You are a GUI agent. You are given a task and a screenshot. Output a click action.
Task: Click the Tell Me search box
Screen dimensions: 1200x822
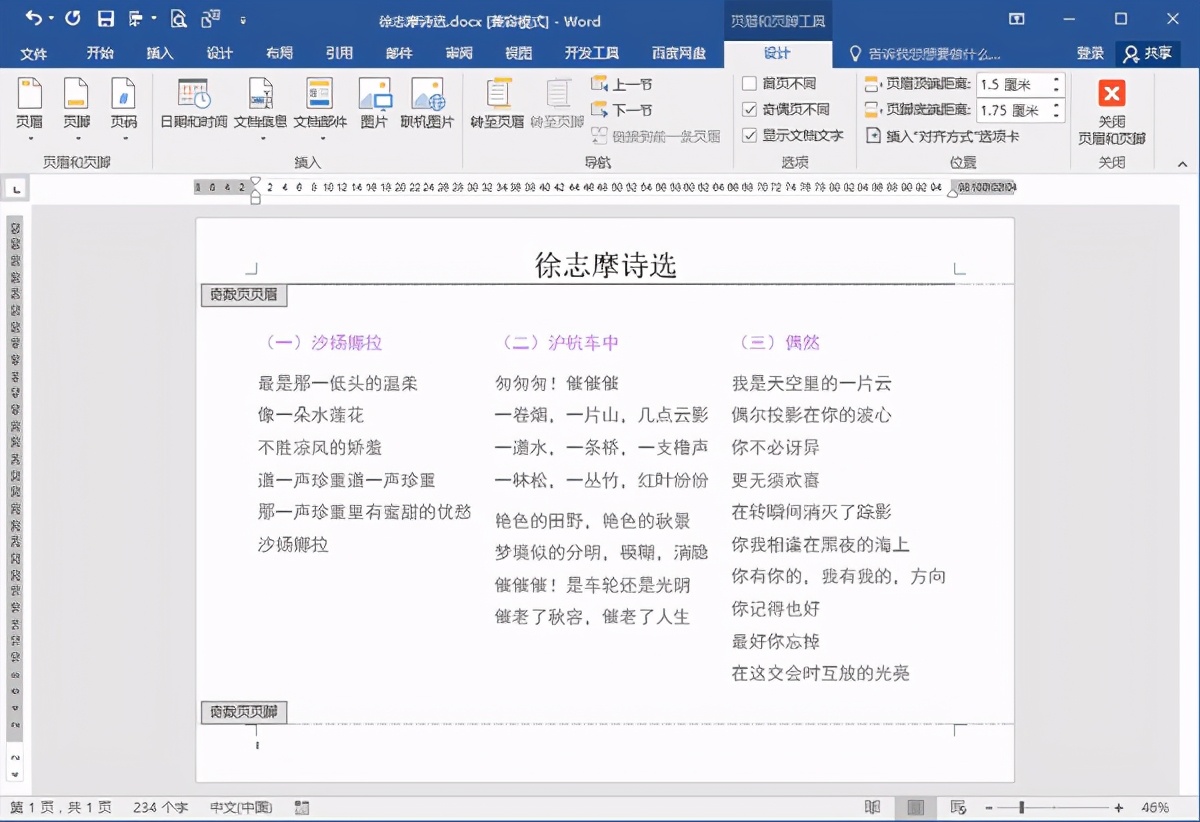pyautogui.click(x=930, y=54)
